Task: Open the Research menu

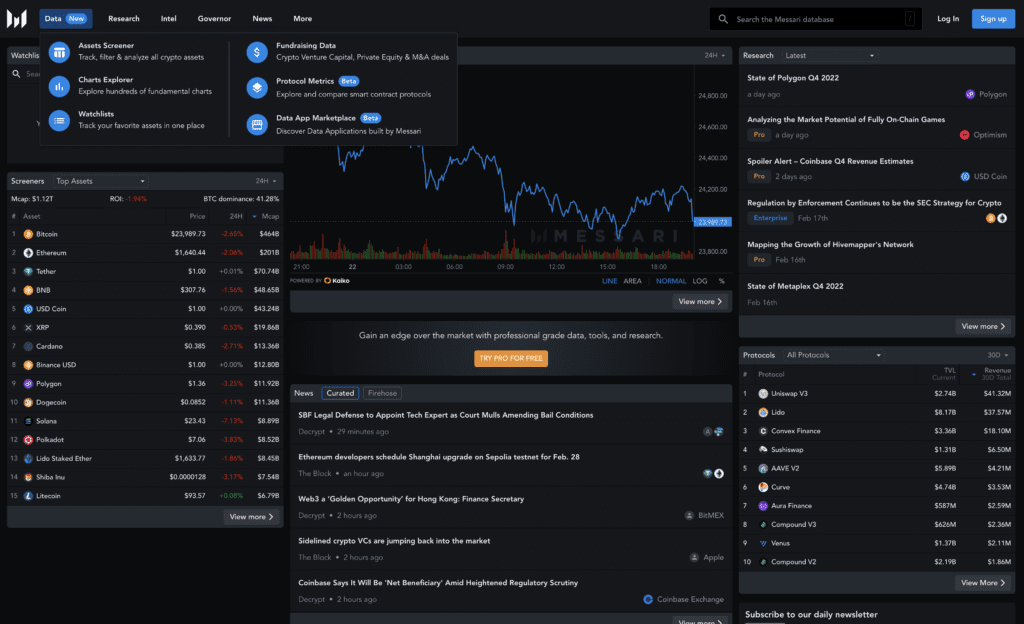Action: (x=123, y=19)
